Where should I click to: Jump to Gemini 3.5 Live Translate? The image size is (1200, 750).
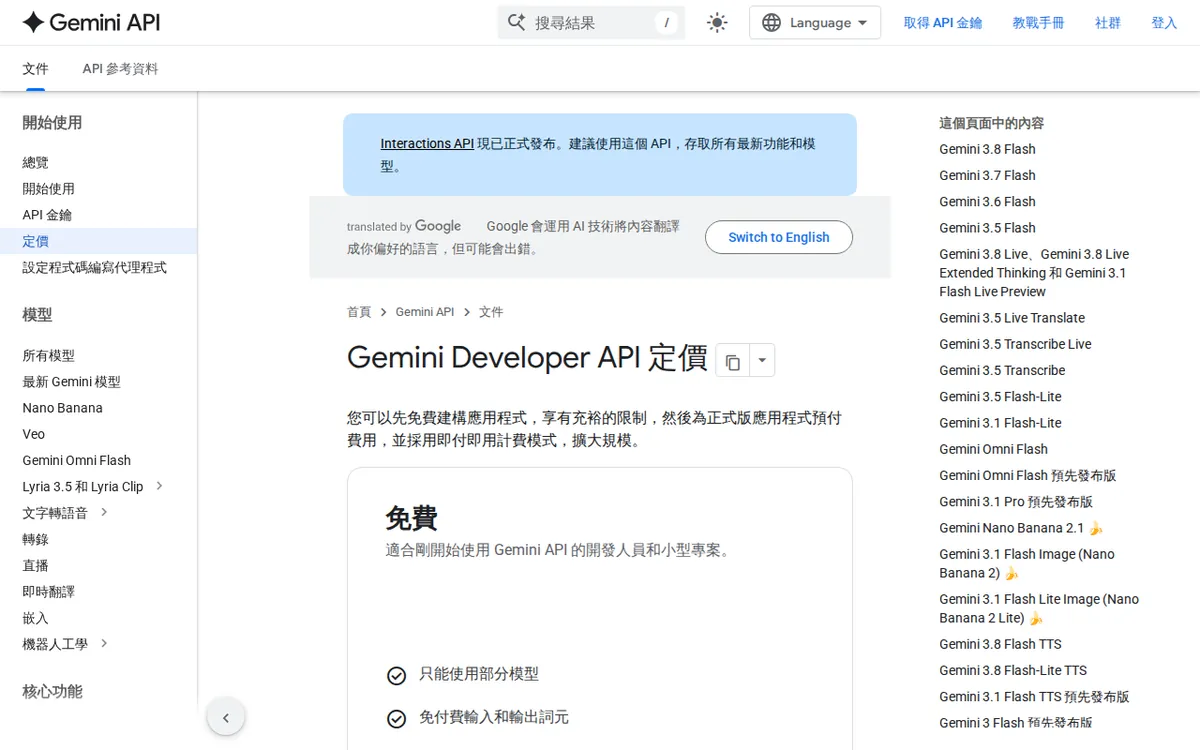tap(1012, 318)
